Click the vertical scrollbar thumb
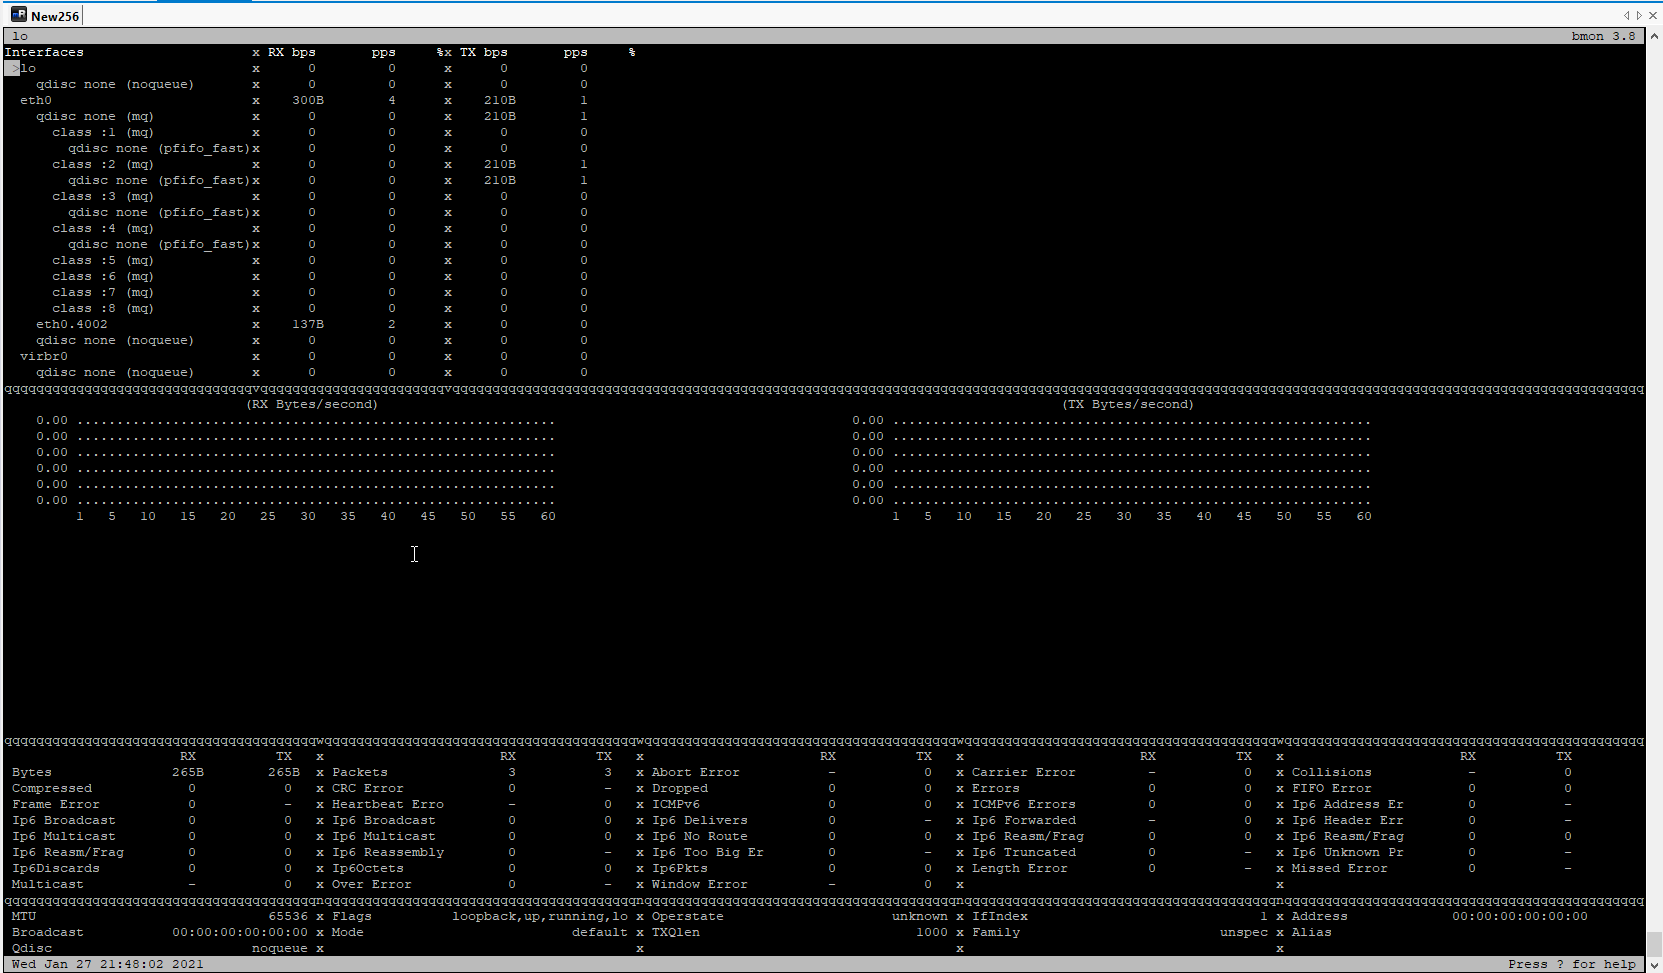 (1654, 944)
